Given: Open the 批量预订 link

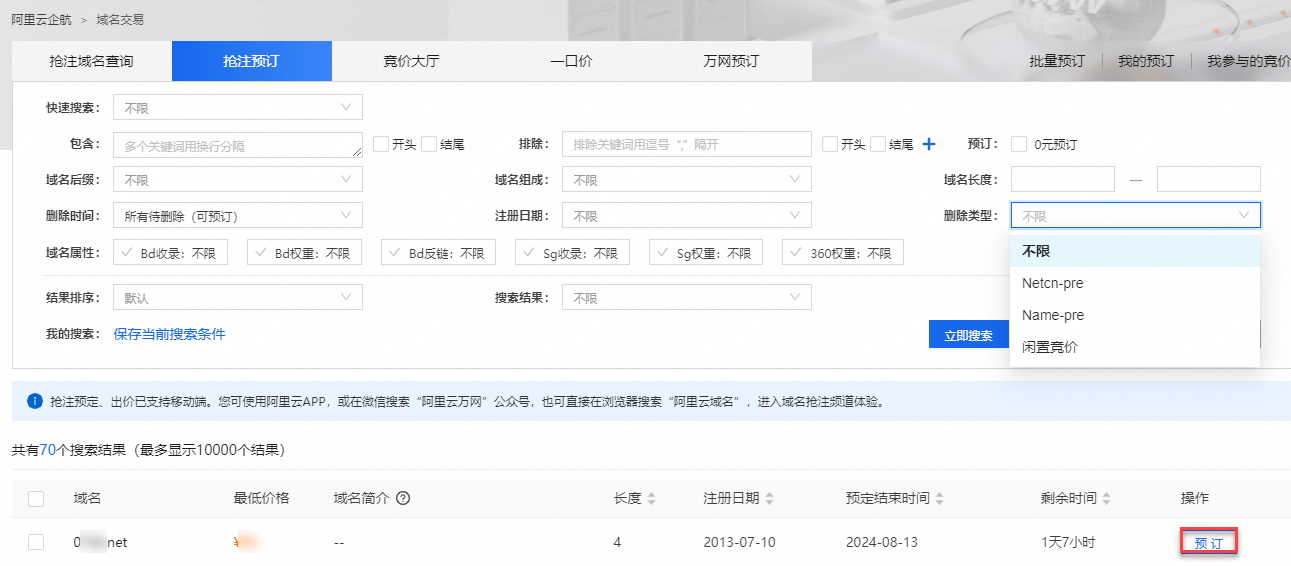Looking at the screenshot, I should pyautogui.click(x=1057, y=61).
